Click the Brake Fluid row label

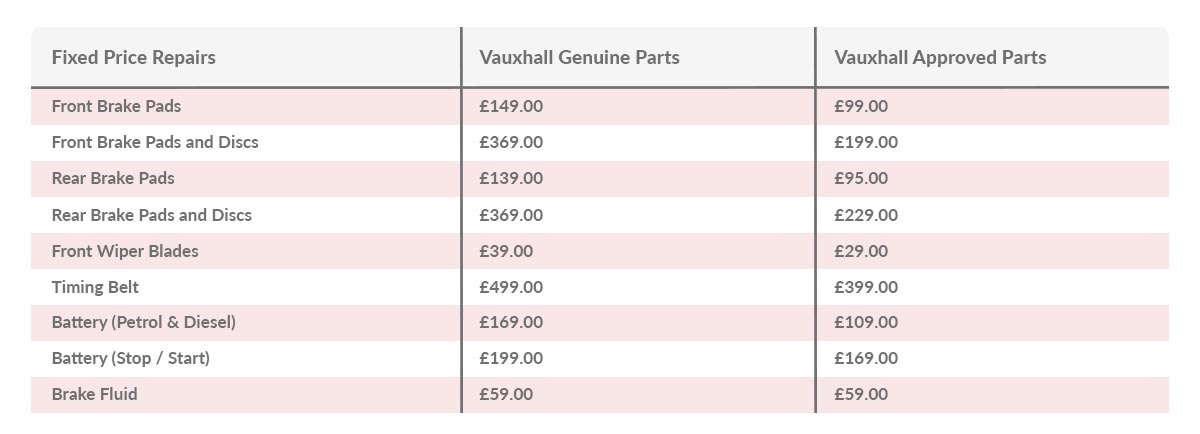tap(95, 394)
